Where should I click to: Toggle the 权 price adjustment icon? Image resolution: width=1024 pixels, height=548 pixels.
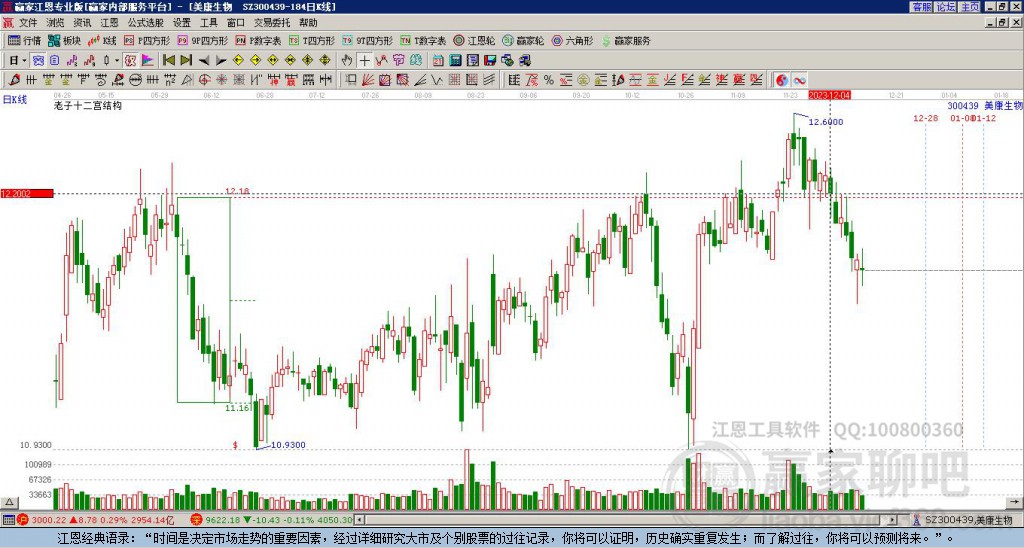[x=130, y=61]
